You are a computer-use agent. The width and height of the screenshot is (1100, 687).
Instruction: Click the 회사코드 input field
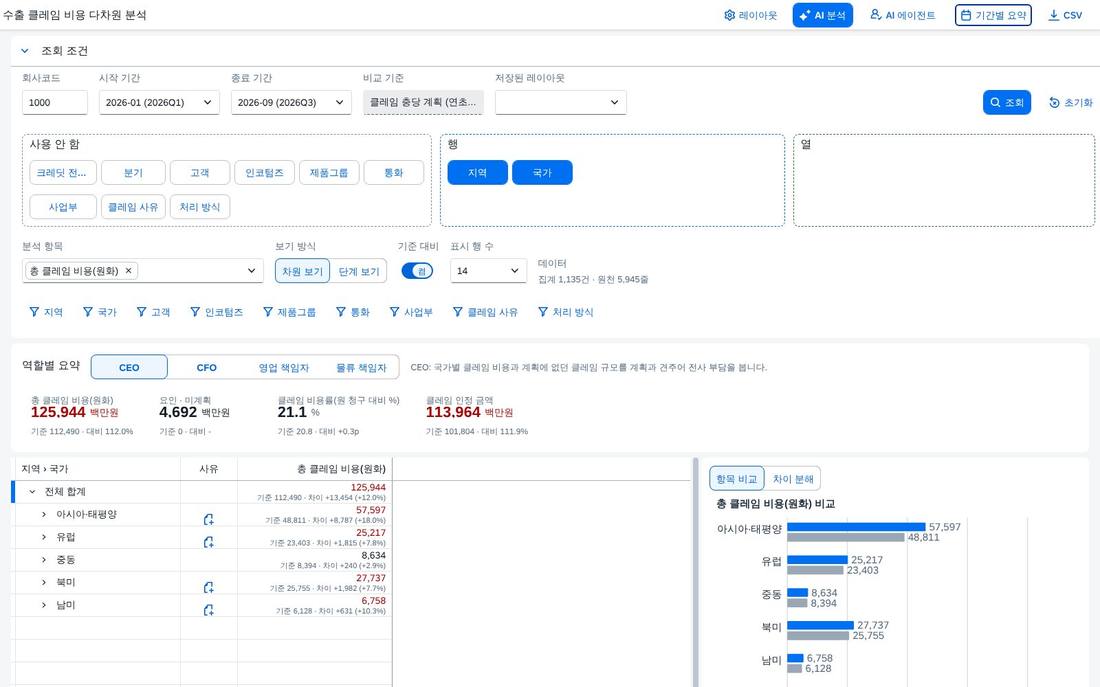point(55,102)
